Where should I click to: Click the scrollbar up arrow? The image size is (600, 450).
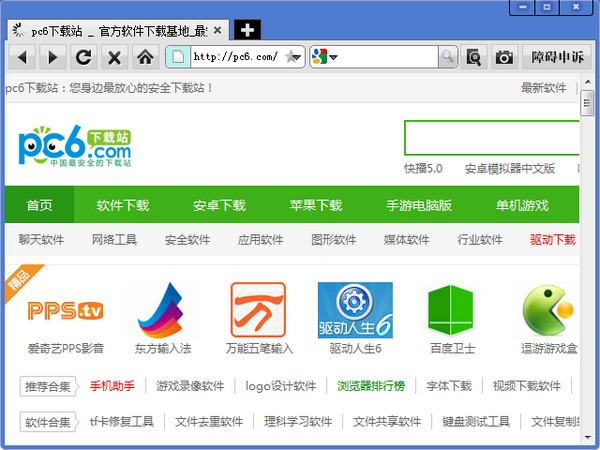[587, 82]
